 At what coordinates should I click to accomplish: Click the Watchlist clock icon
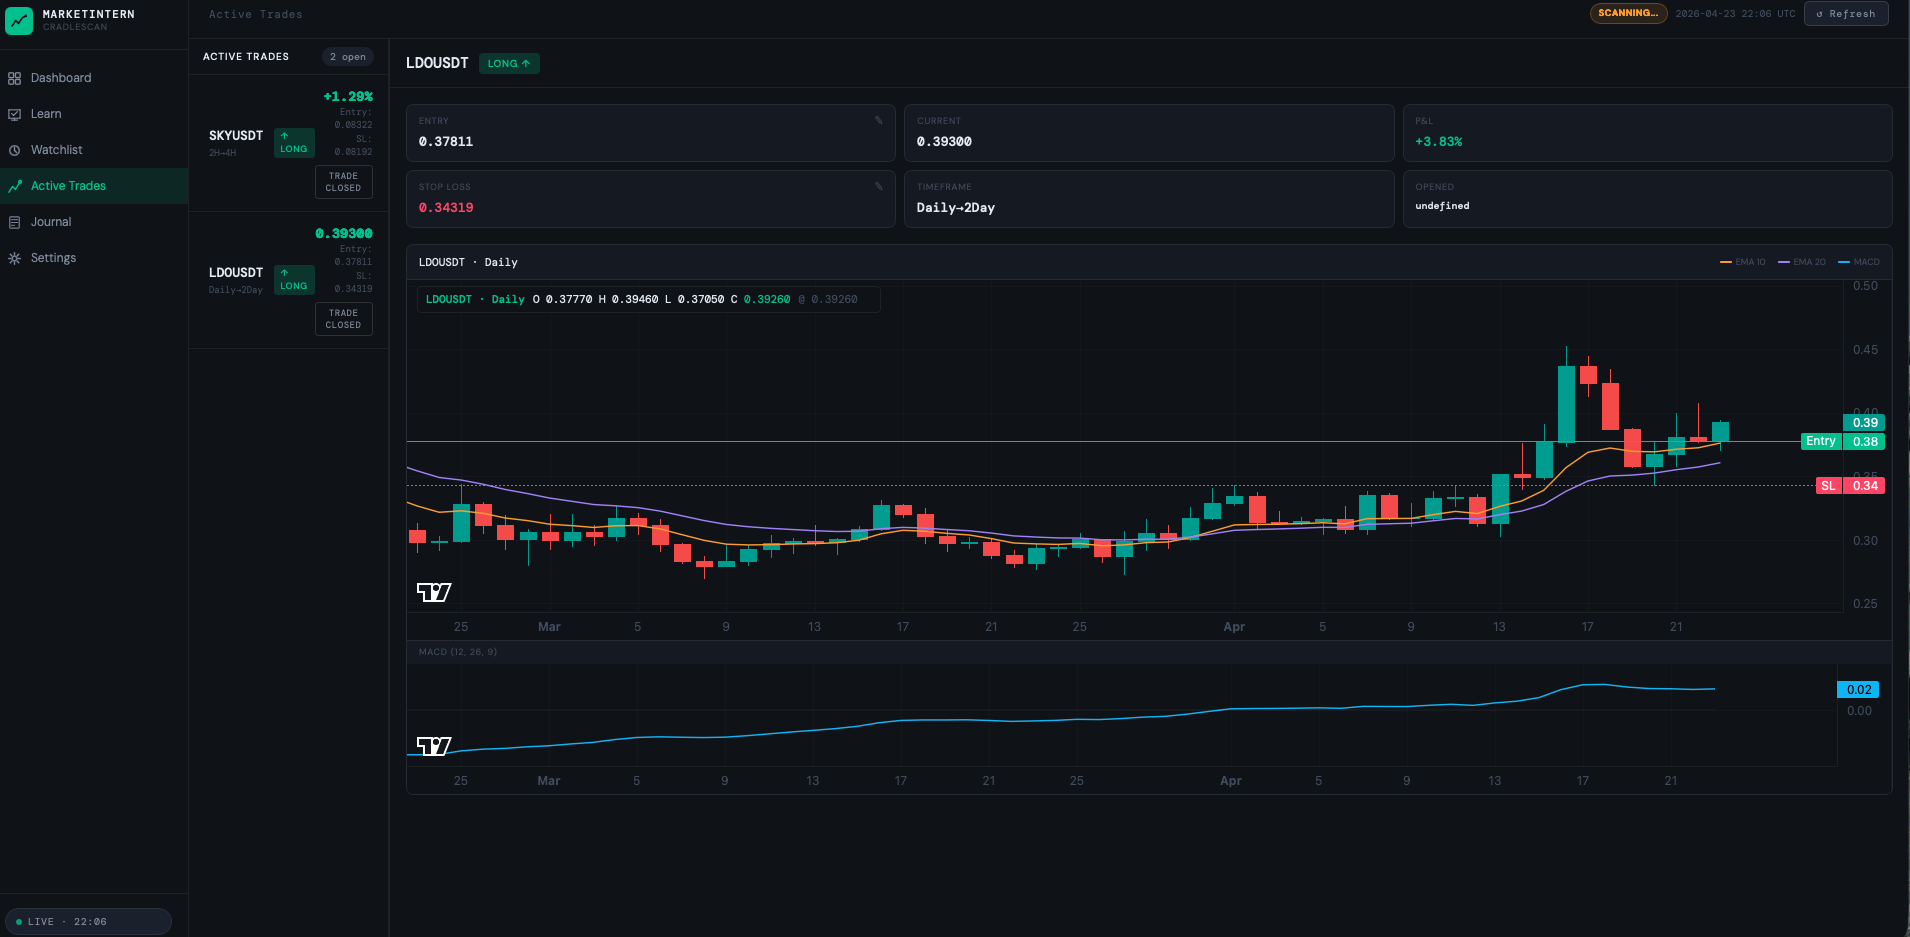(14, 150)
